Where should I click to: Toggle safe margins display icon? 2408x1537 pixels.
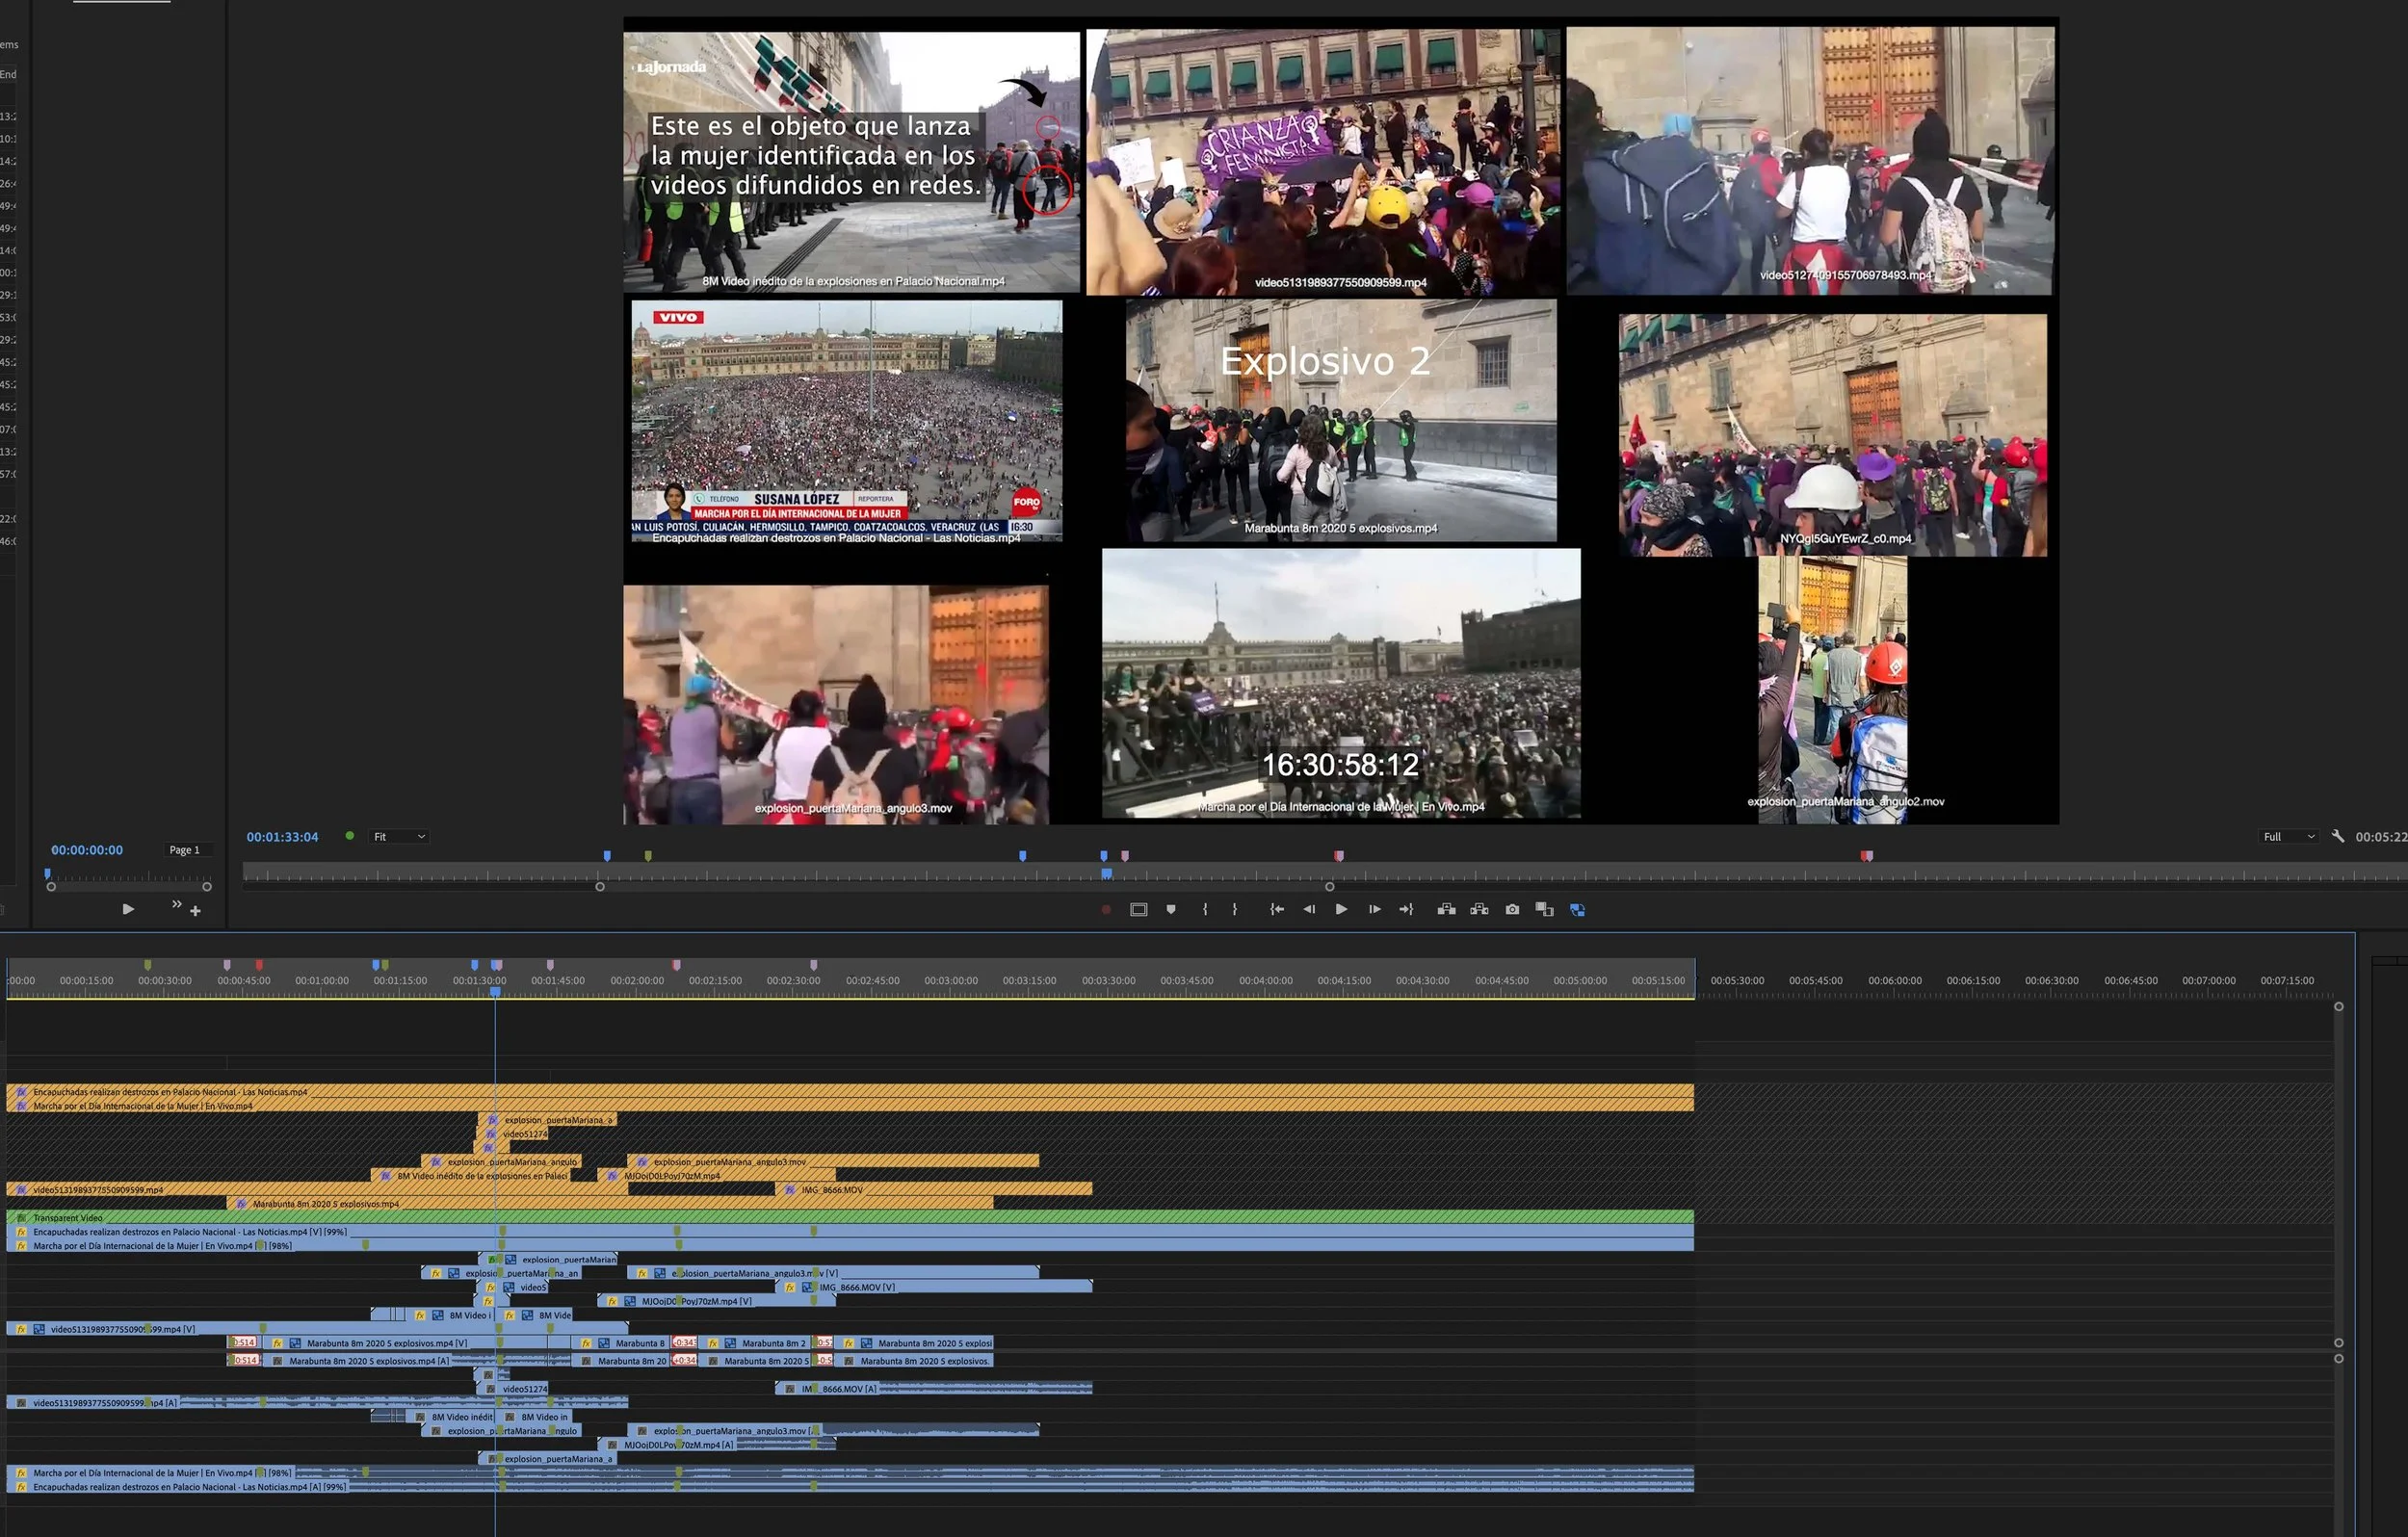pos(1138,909)
